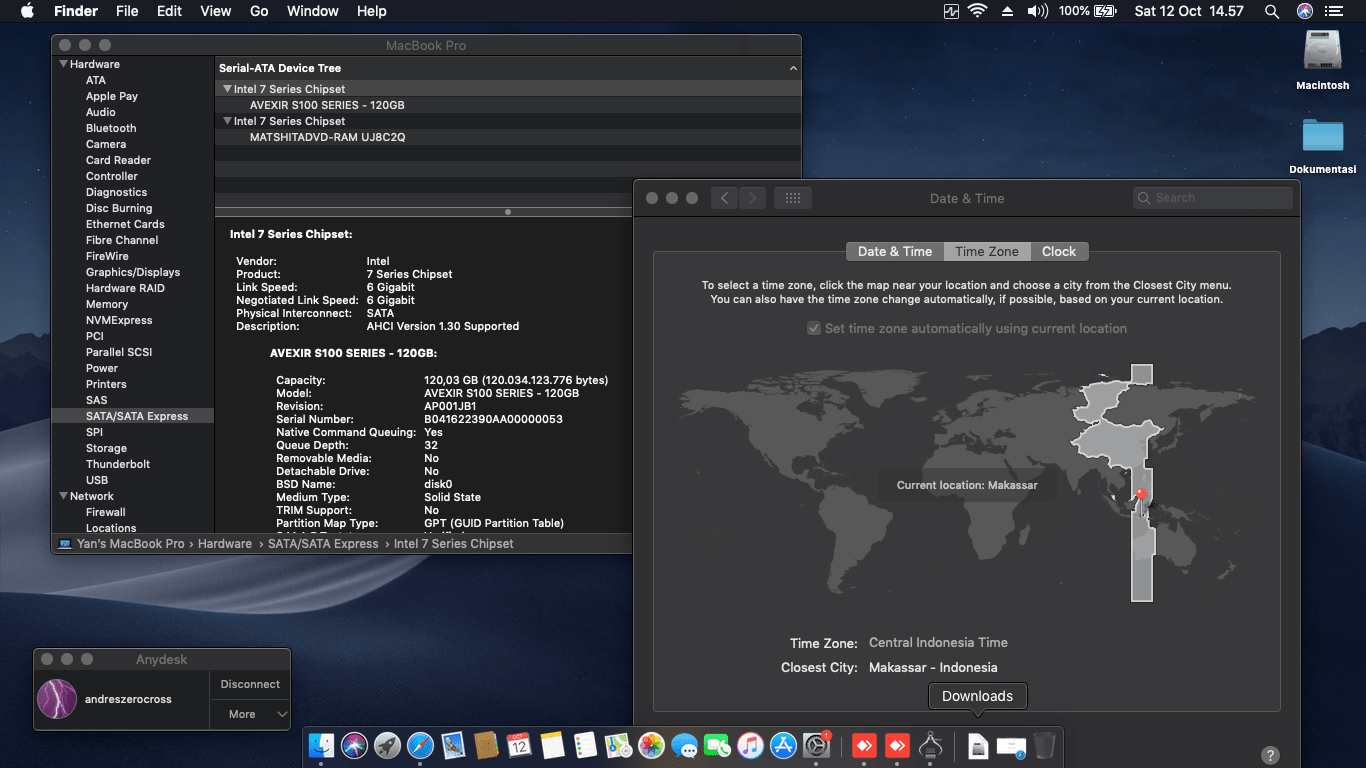The height and width of the screenshot is (768, 1366).
Task: Click the Wi-Fi status icon
Action: [x=977, y=11]
